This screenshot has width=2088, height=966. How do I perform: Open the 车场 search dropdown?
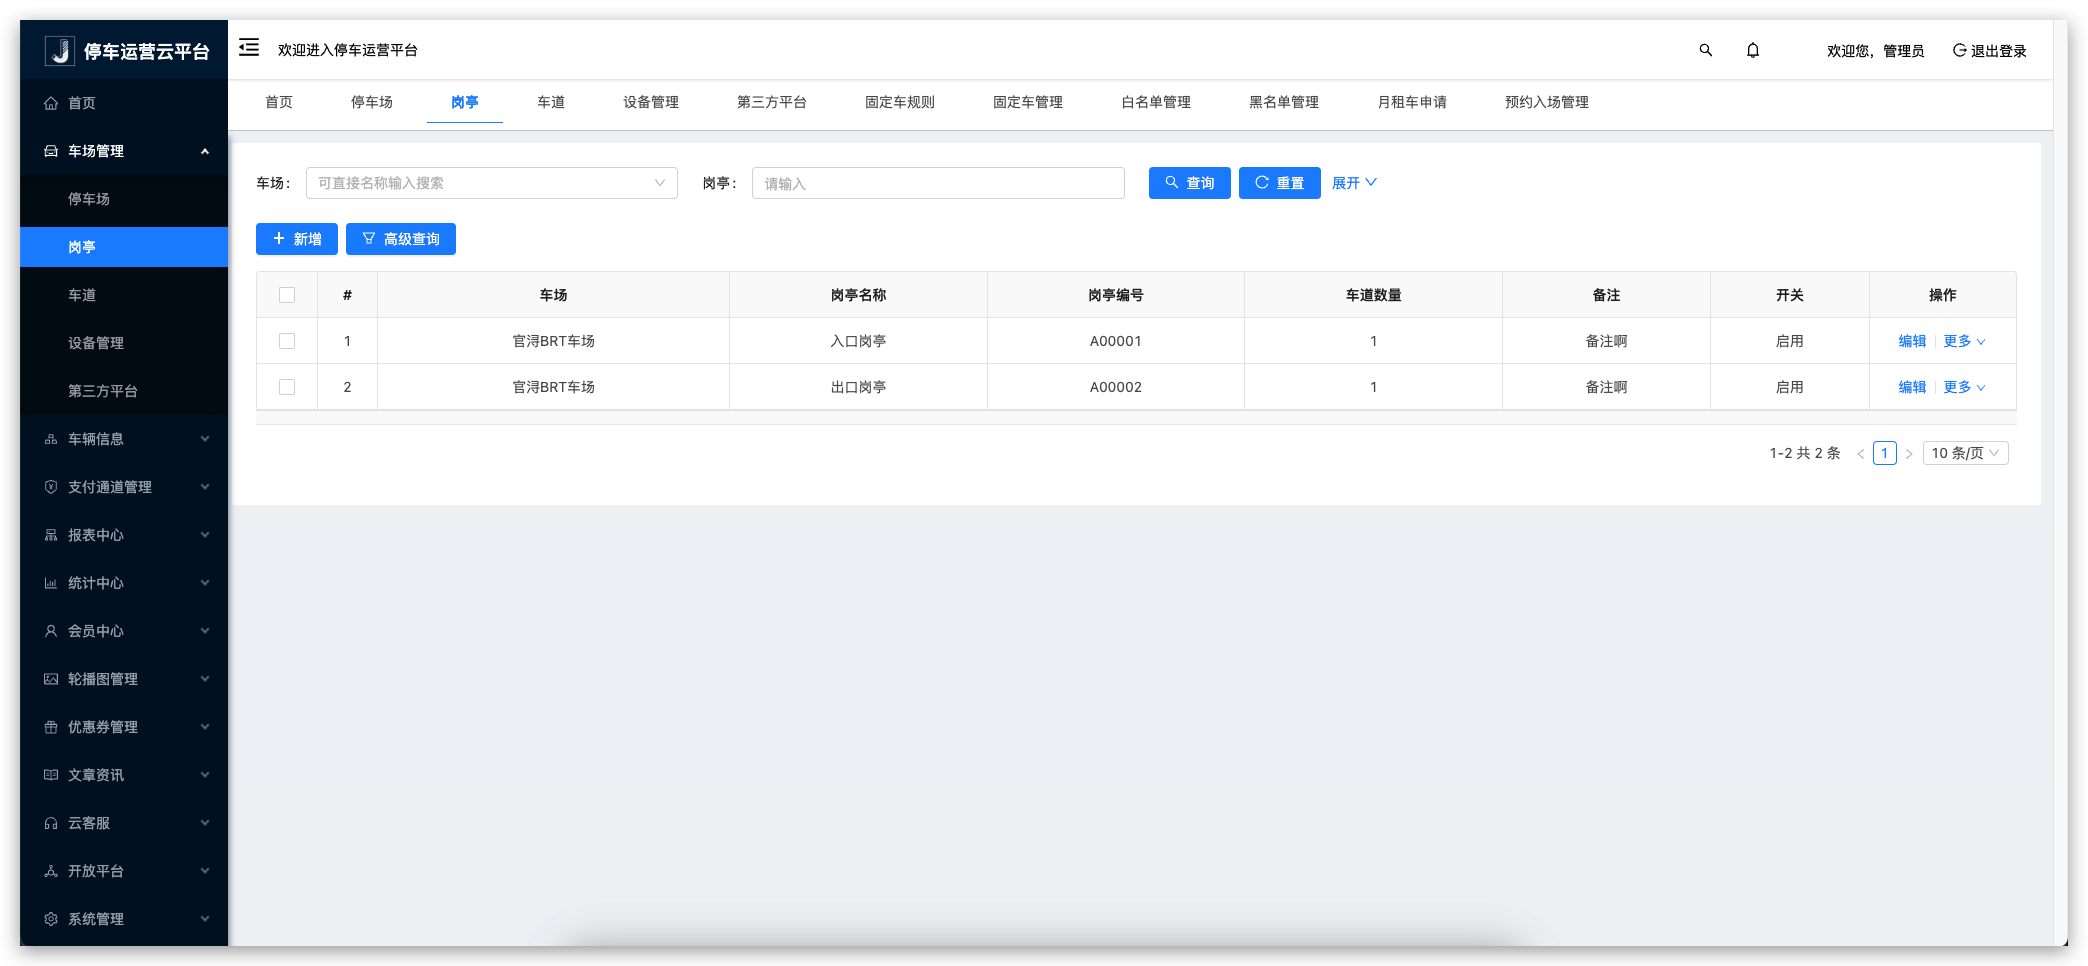click(x=492, y=183)
